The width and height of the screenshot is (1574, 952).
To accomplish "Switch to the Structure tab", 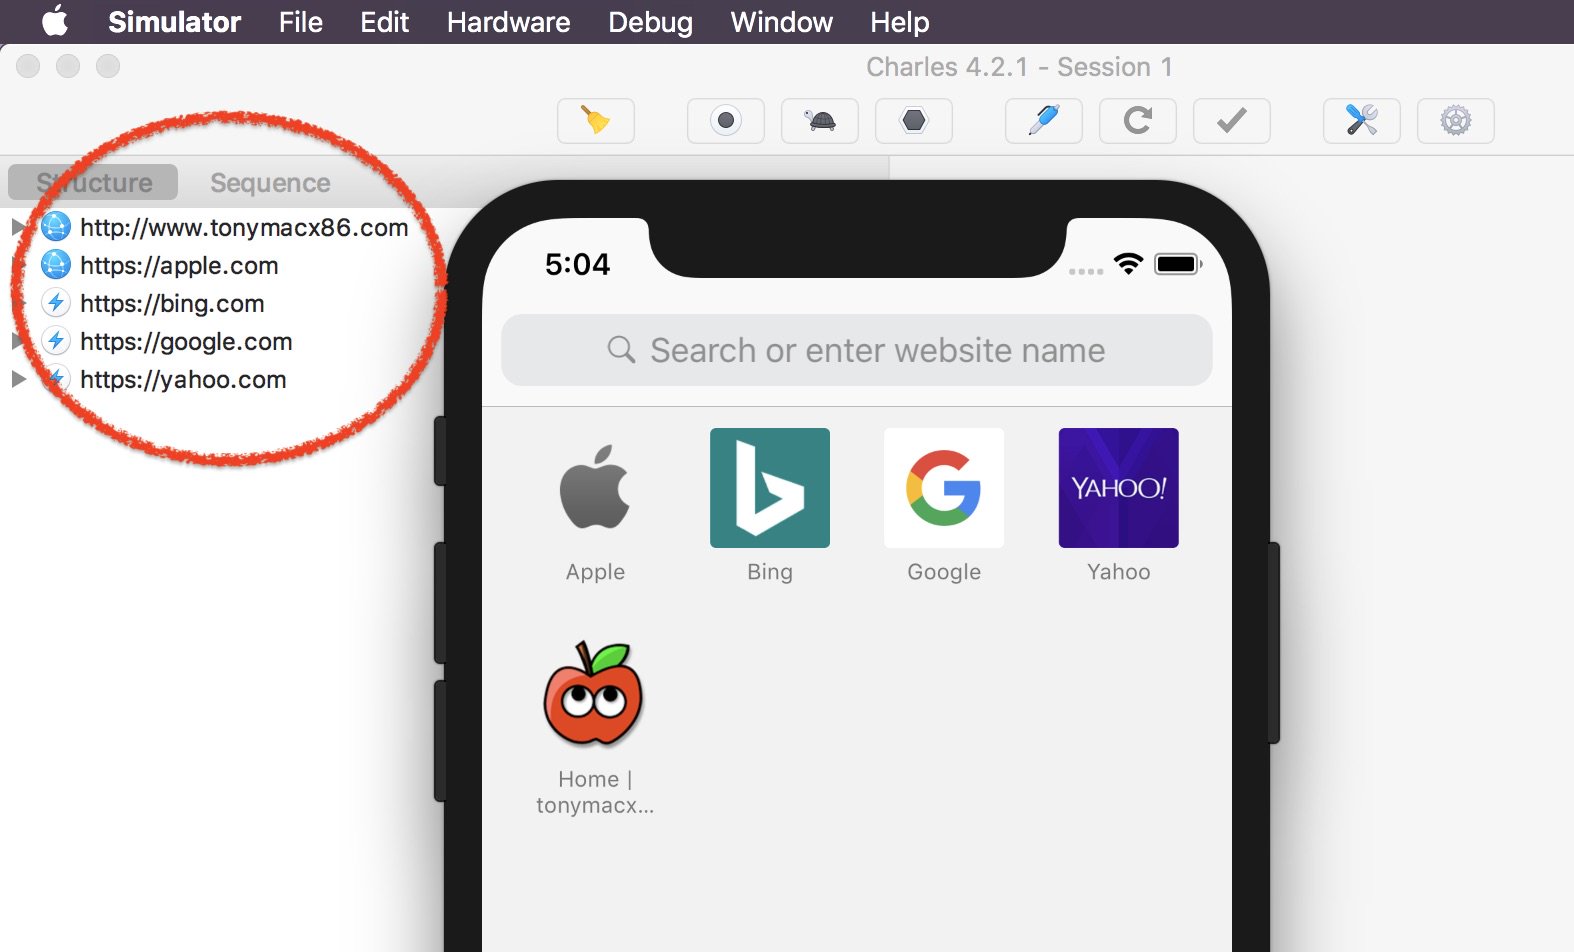I will 93,182.
